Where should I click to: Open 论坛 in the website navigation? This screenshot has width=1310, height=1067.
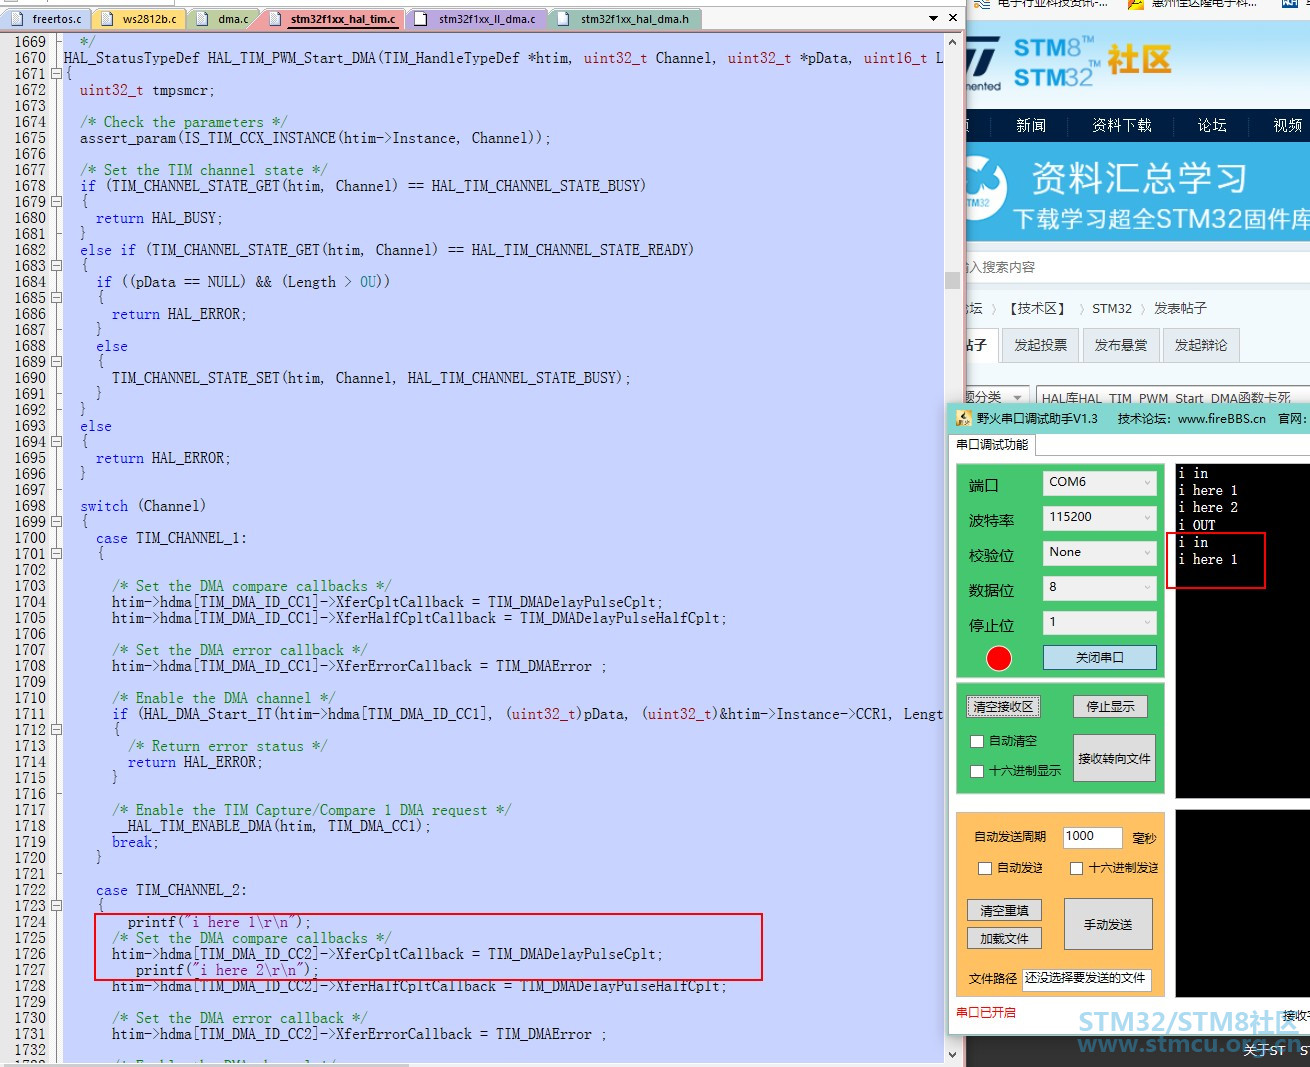tap(1212, 125)
